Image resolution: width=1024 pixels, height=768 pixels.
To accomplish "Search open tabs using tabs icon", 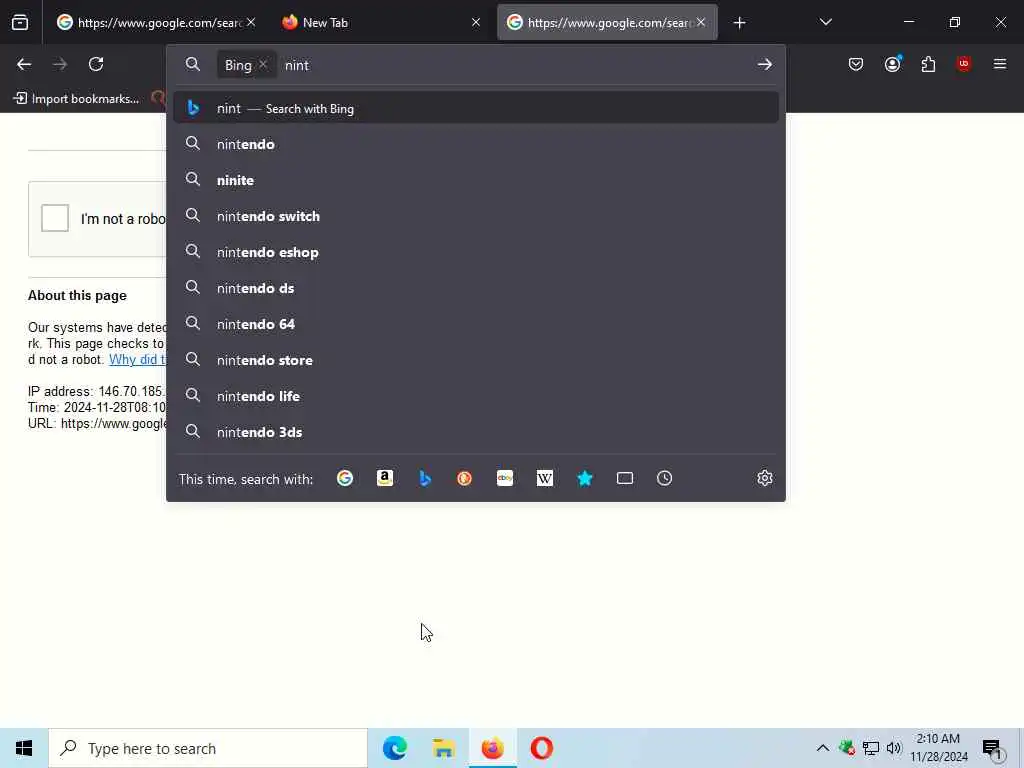I will [x=625, y=478].
